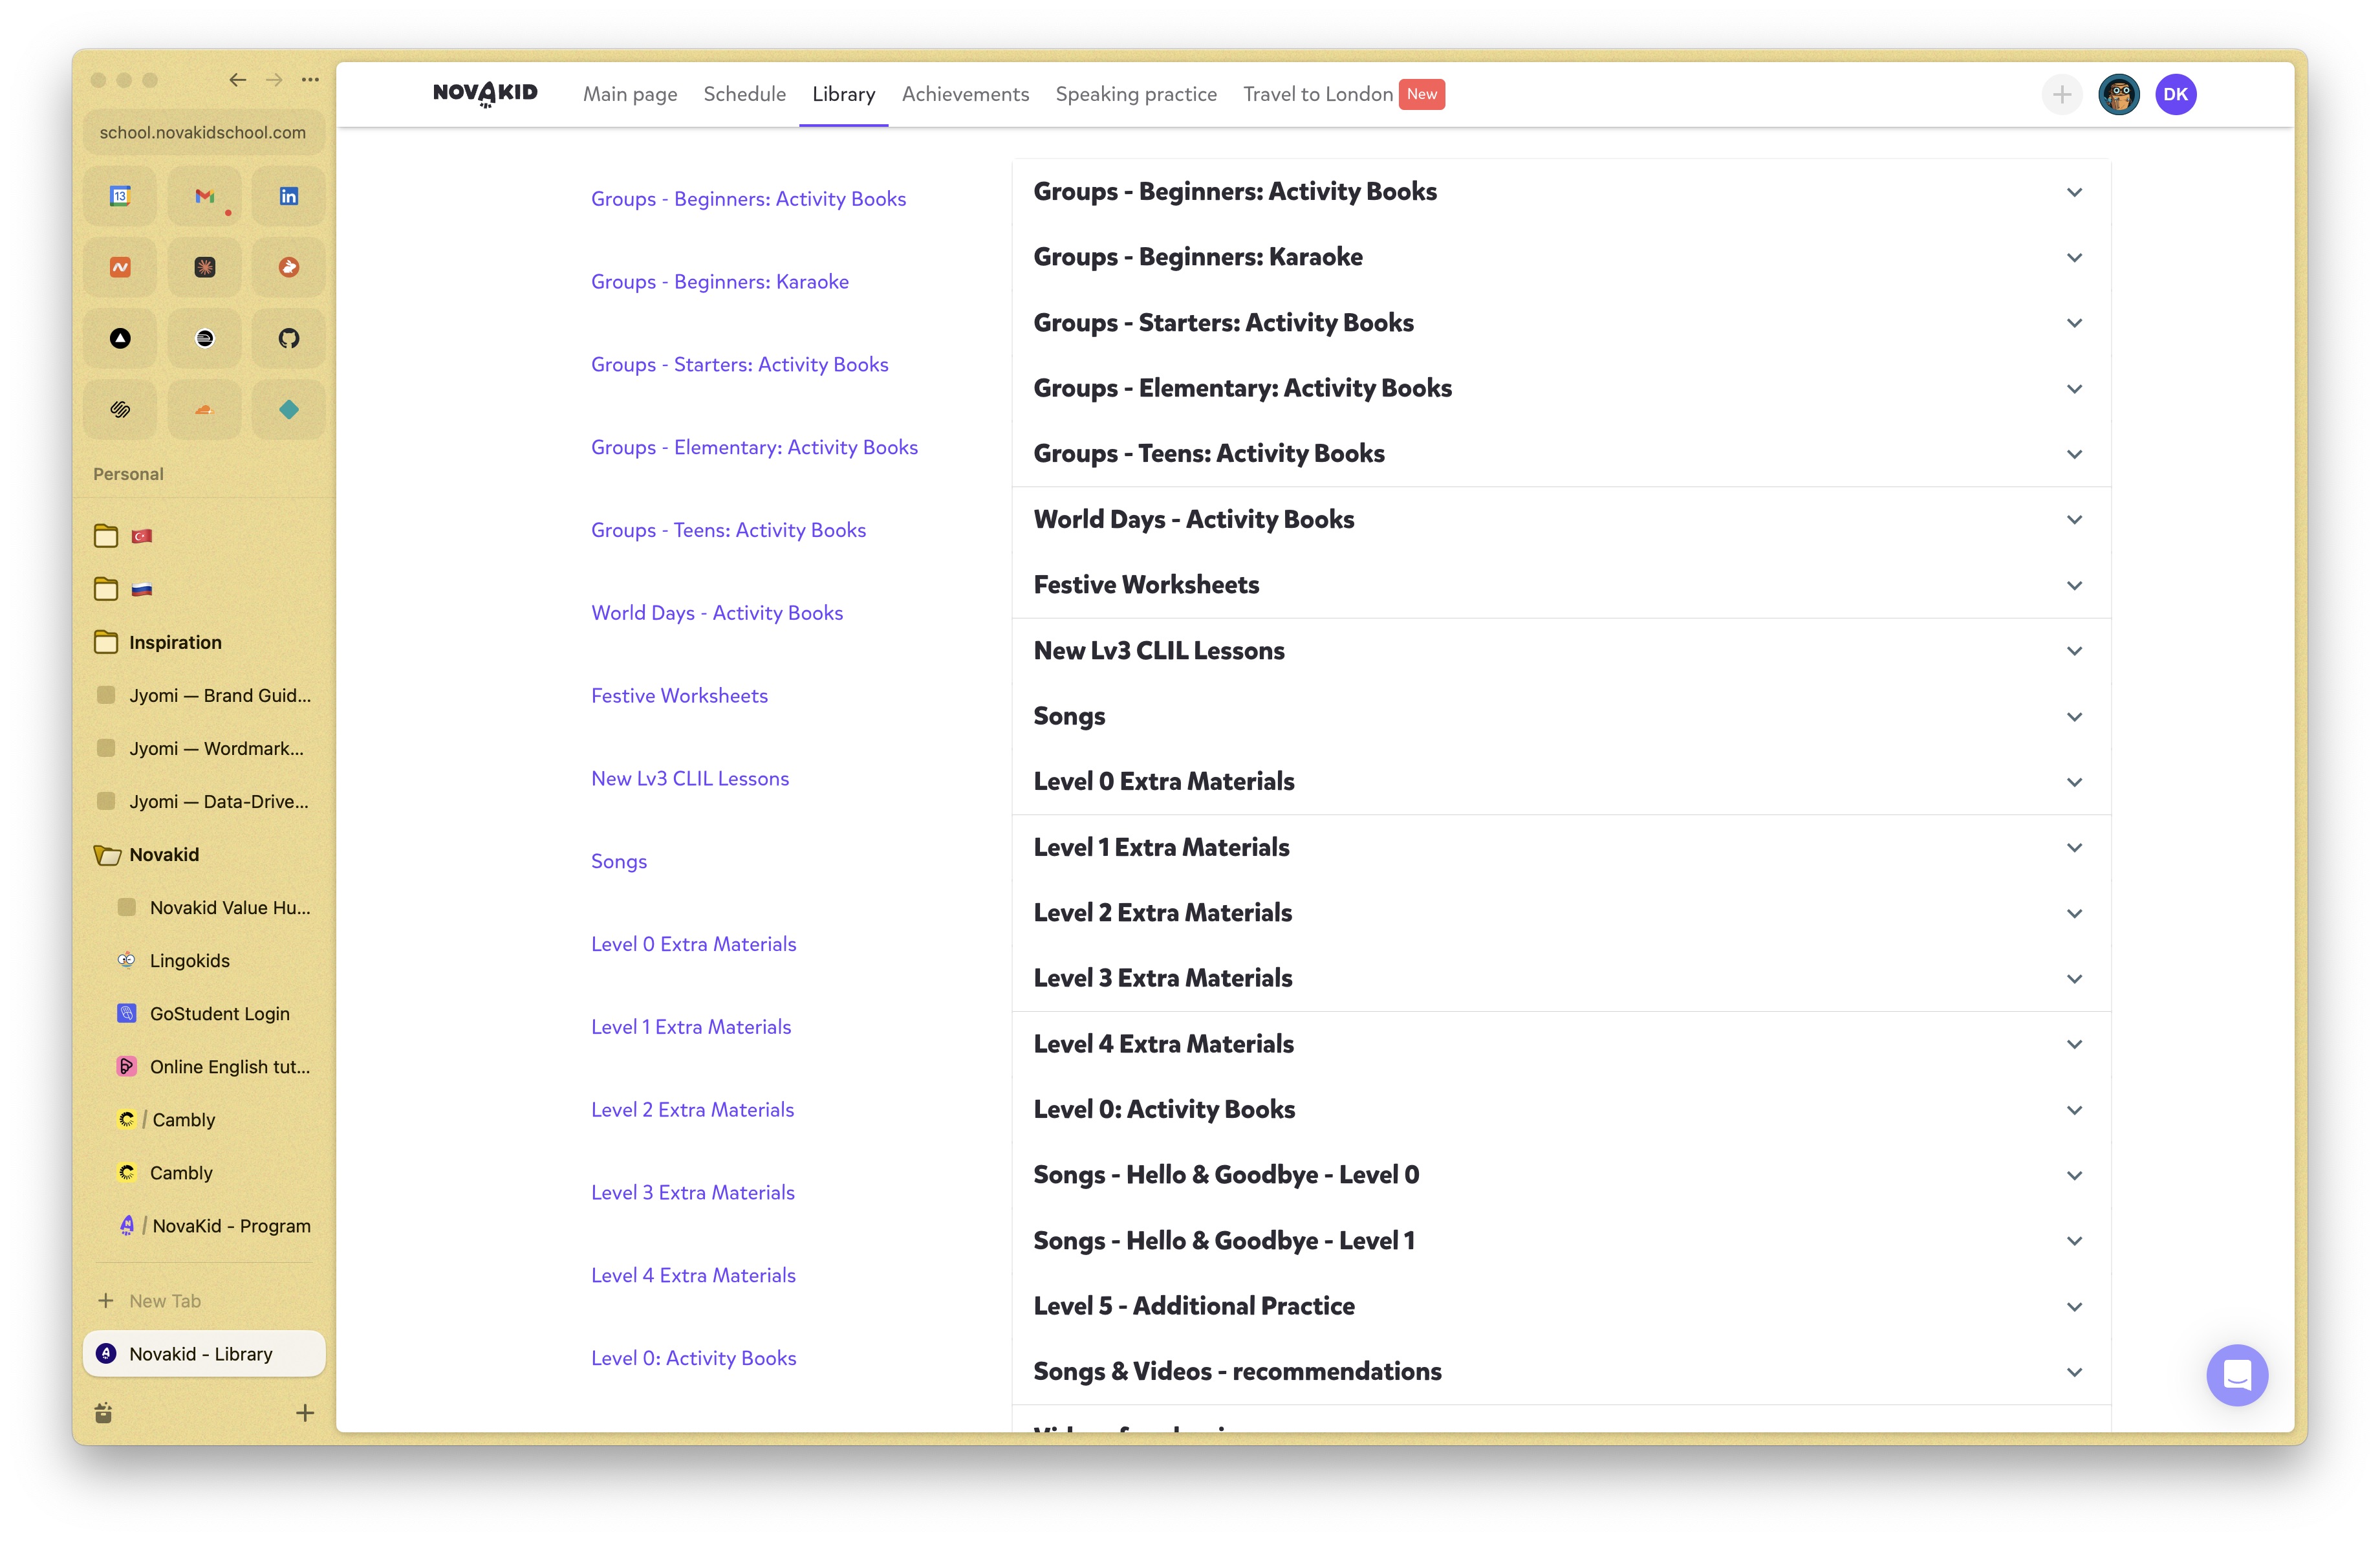Open the Inspiration folder in sidebar

click(x=174, y=642)
